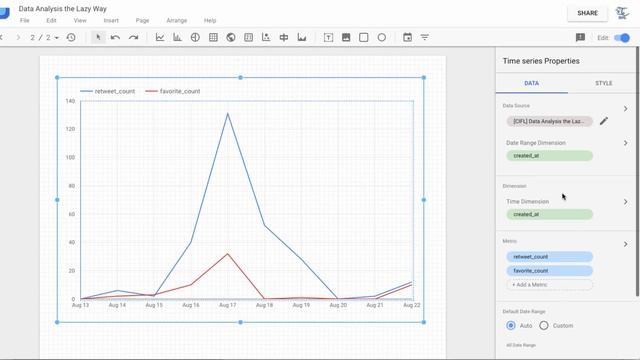
Task: Click the Time Dimension created_at chip
Action: tap(549, 214)
